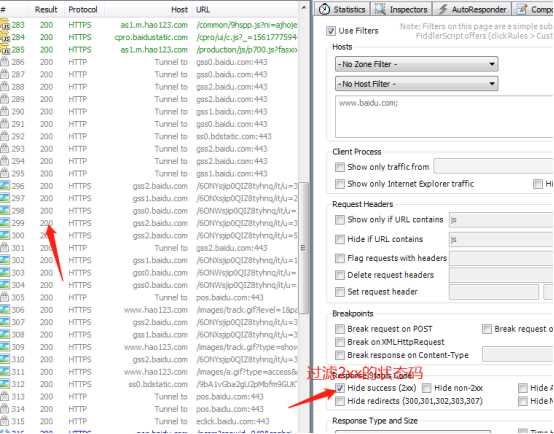Select host www.hao123.com in row 306
The width and height of the screenshot is (554, 434).
coord(156,310)
